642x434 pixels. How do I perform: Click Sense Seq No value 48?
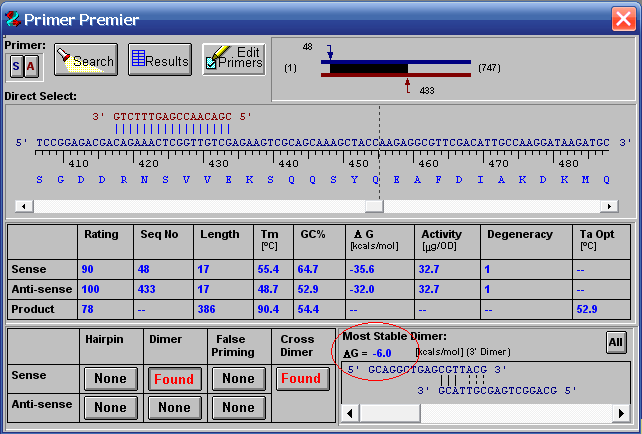pos(143,269)
